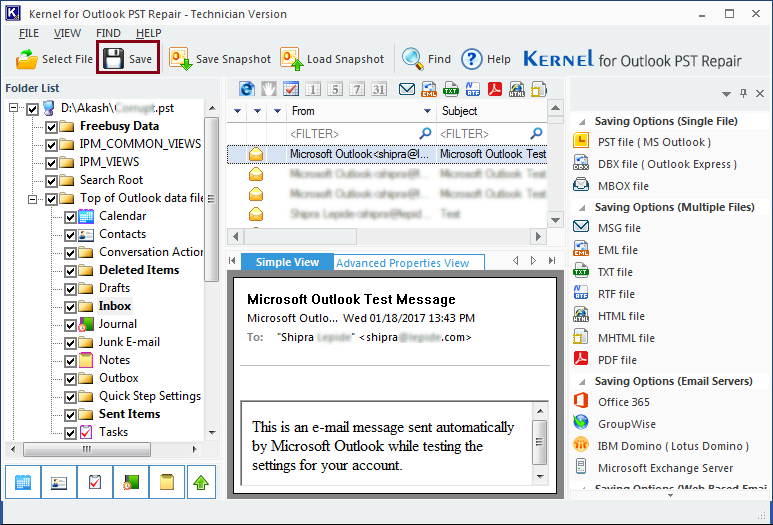This screenshot has width=773, height=525.
Task: Uncheck the Freebusy Data checkbox
Action: click(x=52, y=127)
